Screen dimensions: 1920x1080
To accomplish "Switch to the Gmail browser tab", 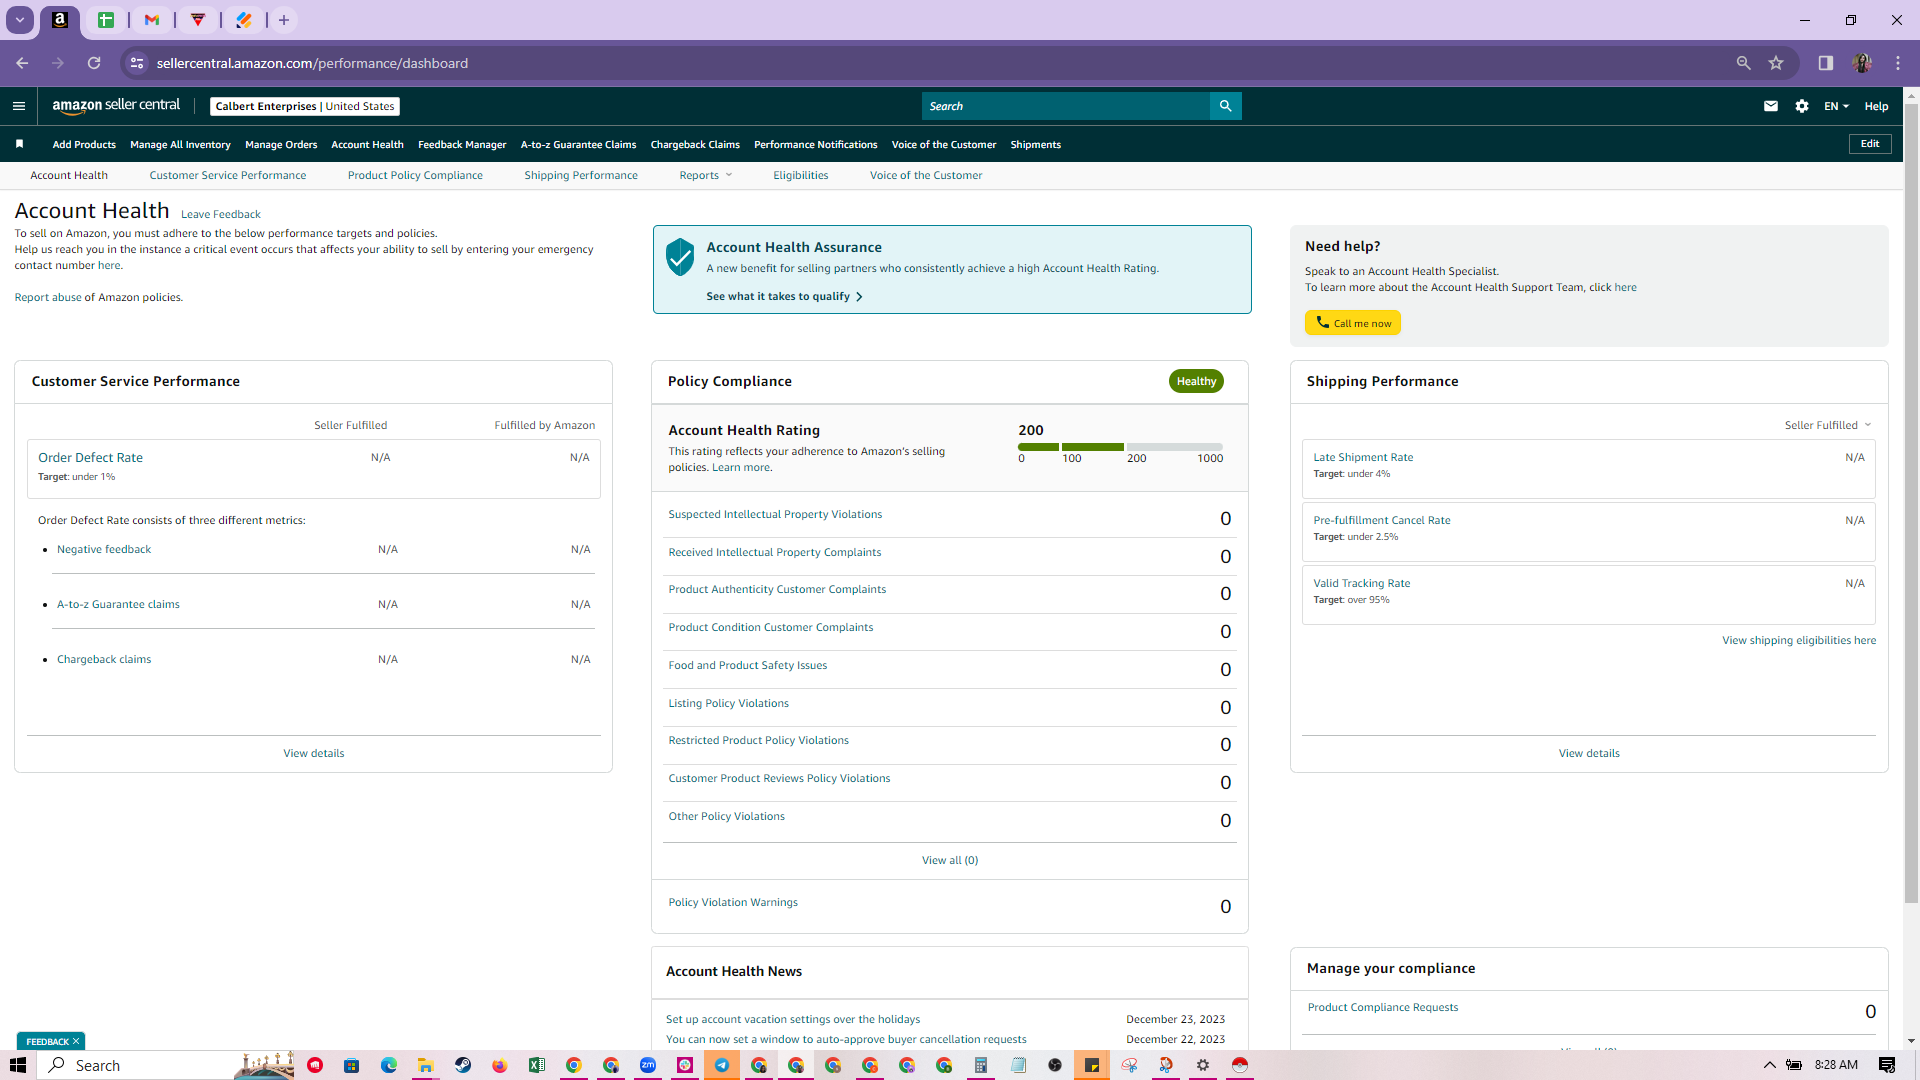I will pos(152,20).
